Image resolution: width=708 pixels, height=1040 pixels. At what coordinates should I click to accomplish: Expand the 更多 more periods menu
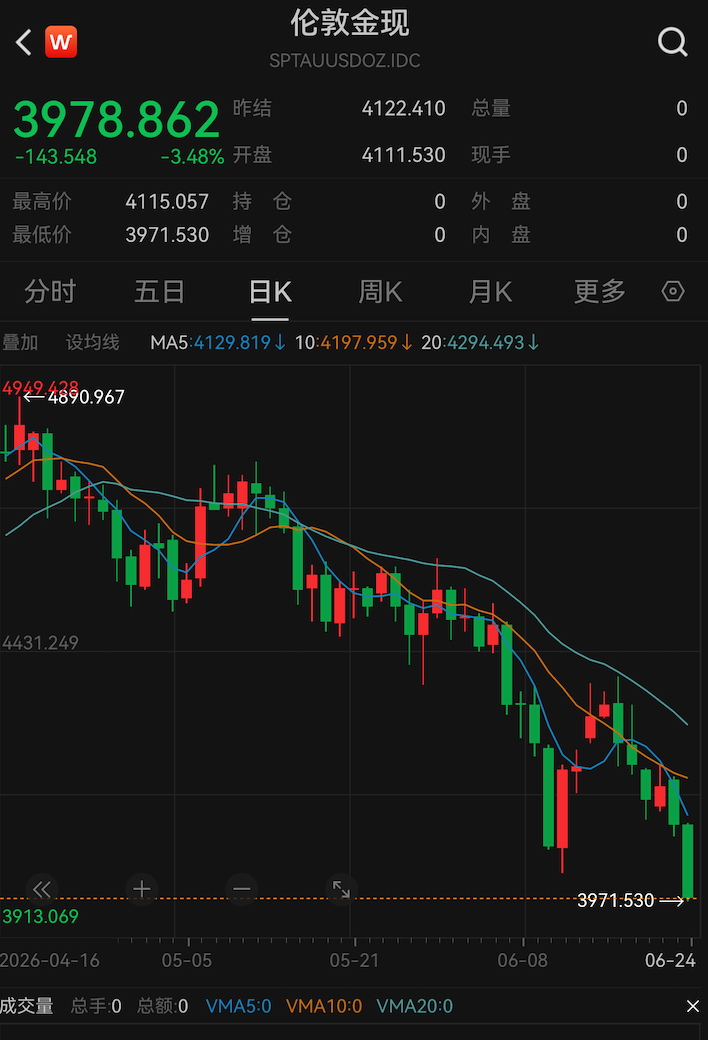pos(600,292)
